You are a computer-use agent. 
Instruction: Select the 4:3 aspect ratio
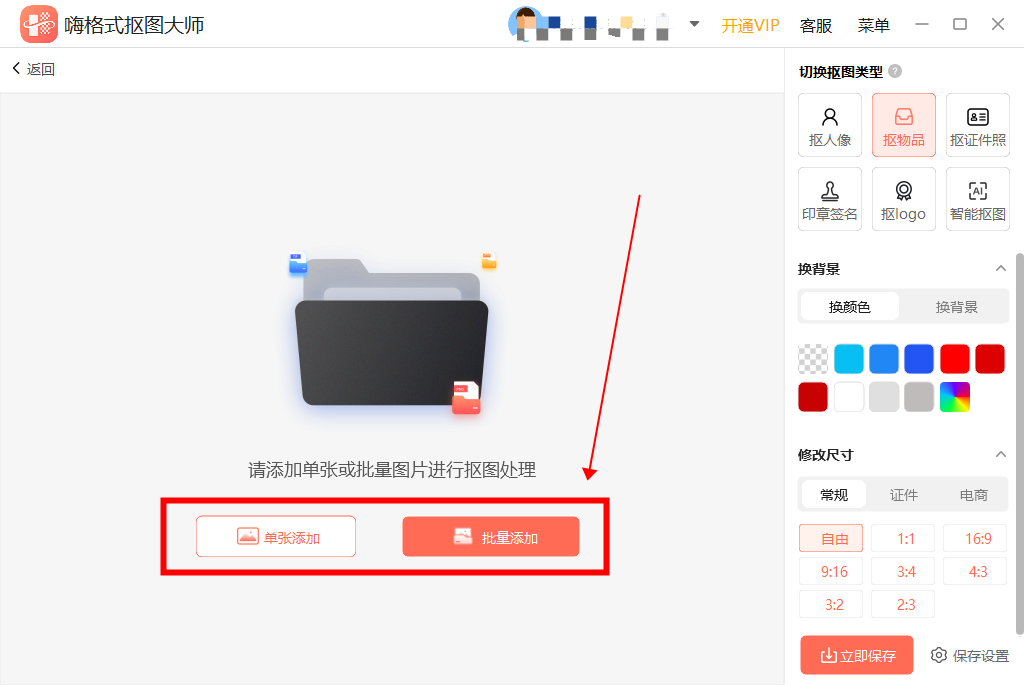click(x=975, y=572)
